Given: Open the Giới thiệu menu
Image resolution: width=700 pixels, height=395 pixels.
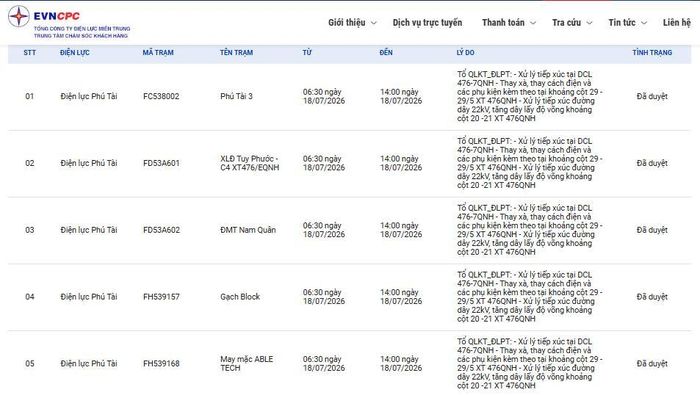Looking at the screenshot, I should tap(346, 22).
